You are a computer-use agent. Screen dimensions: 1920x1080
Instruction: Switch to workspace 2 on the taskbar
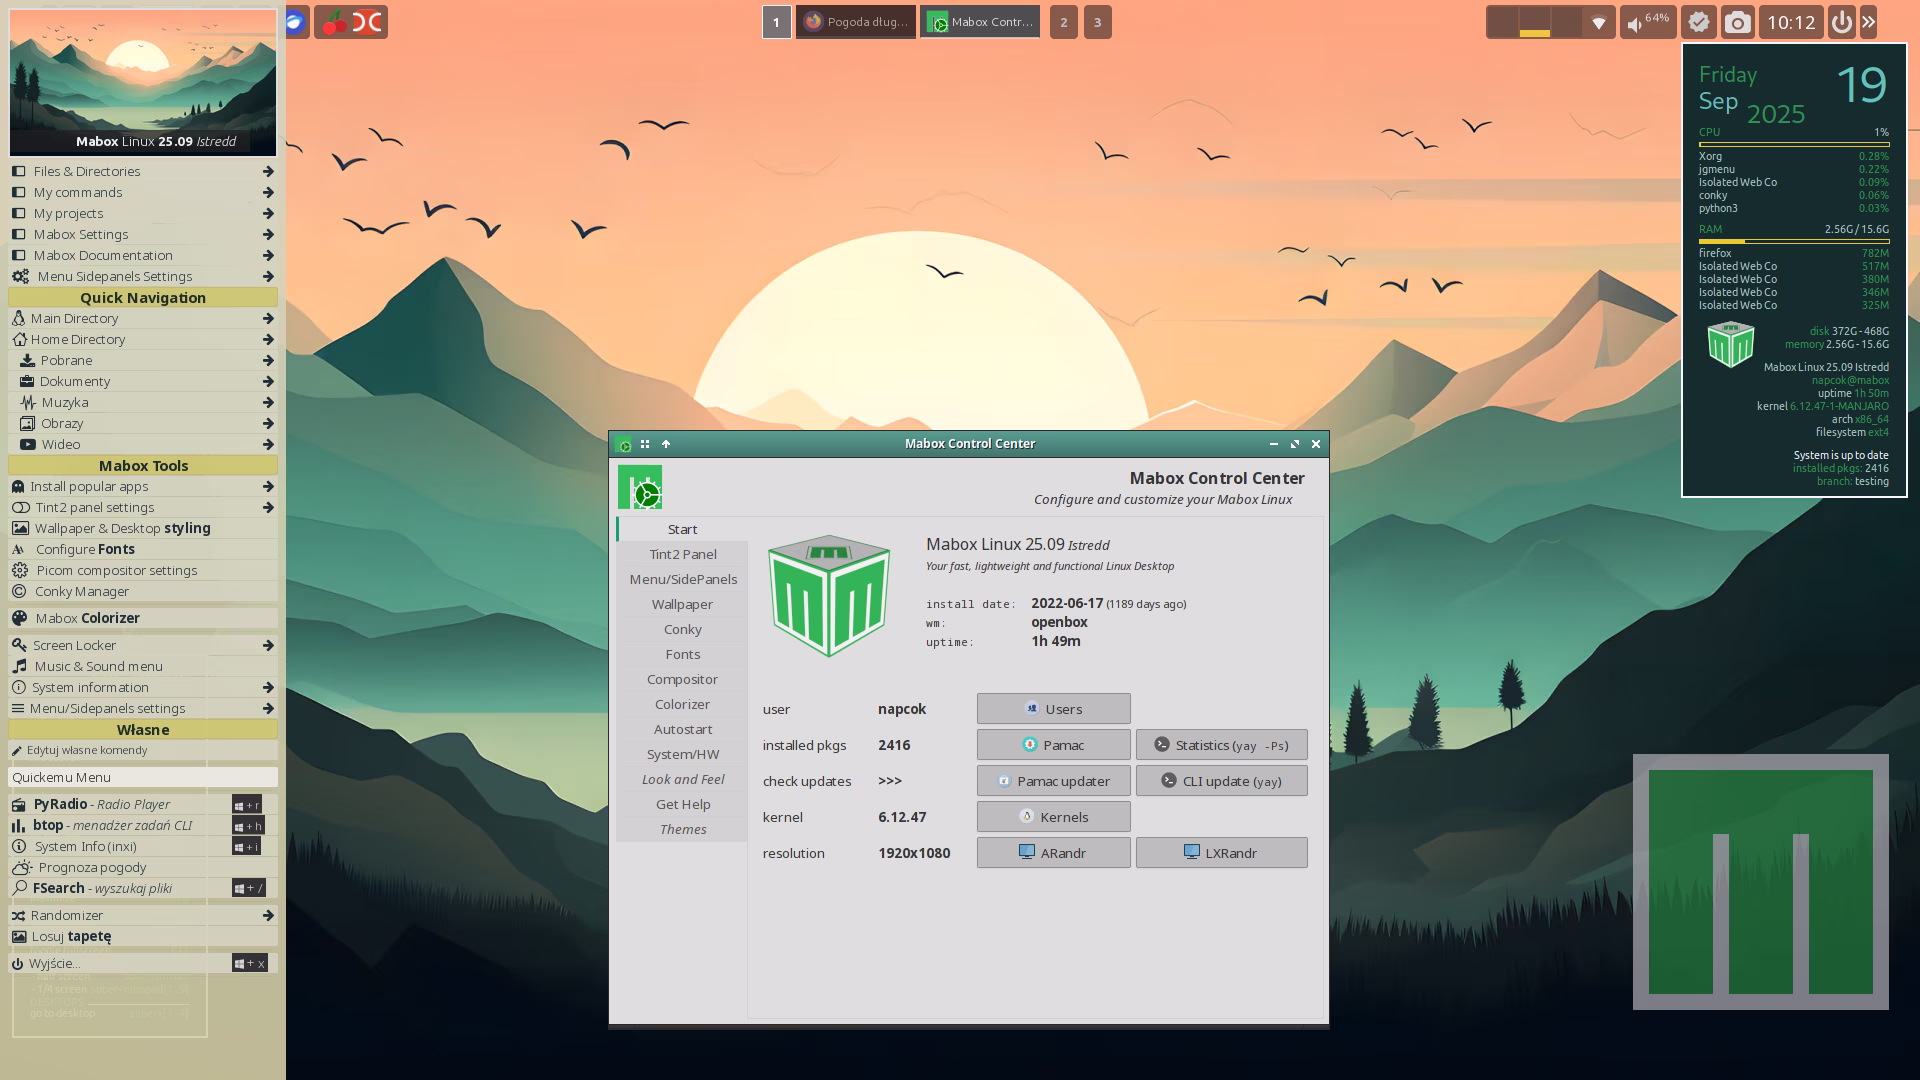click(1063, 22)
